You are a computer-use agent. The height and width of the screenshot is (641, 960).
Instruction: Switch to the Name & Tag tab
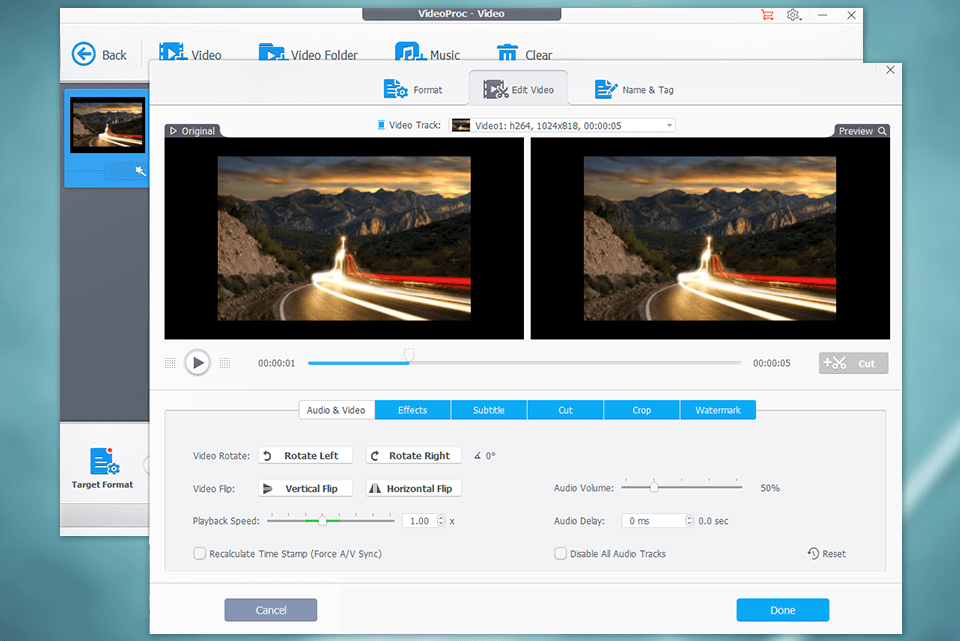634,89
